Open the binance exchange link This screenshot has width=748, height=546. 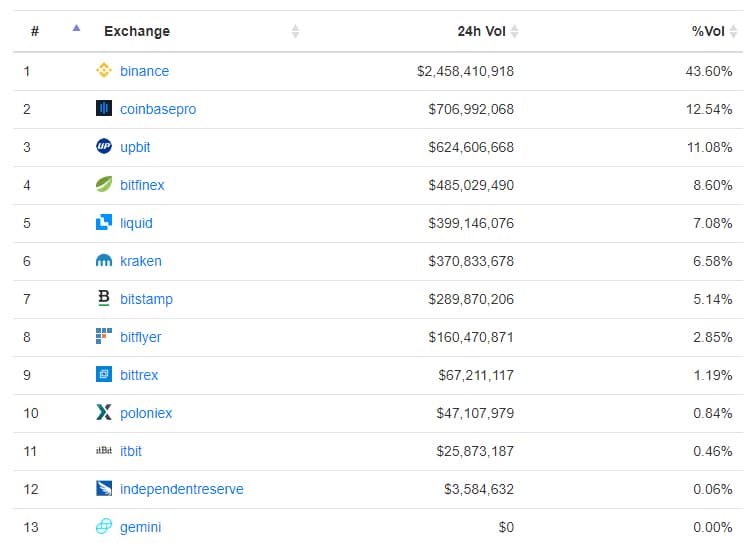[x=144, y=71]
